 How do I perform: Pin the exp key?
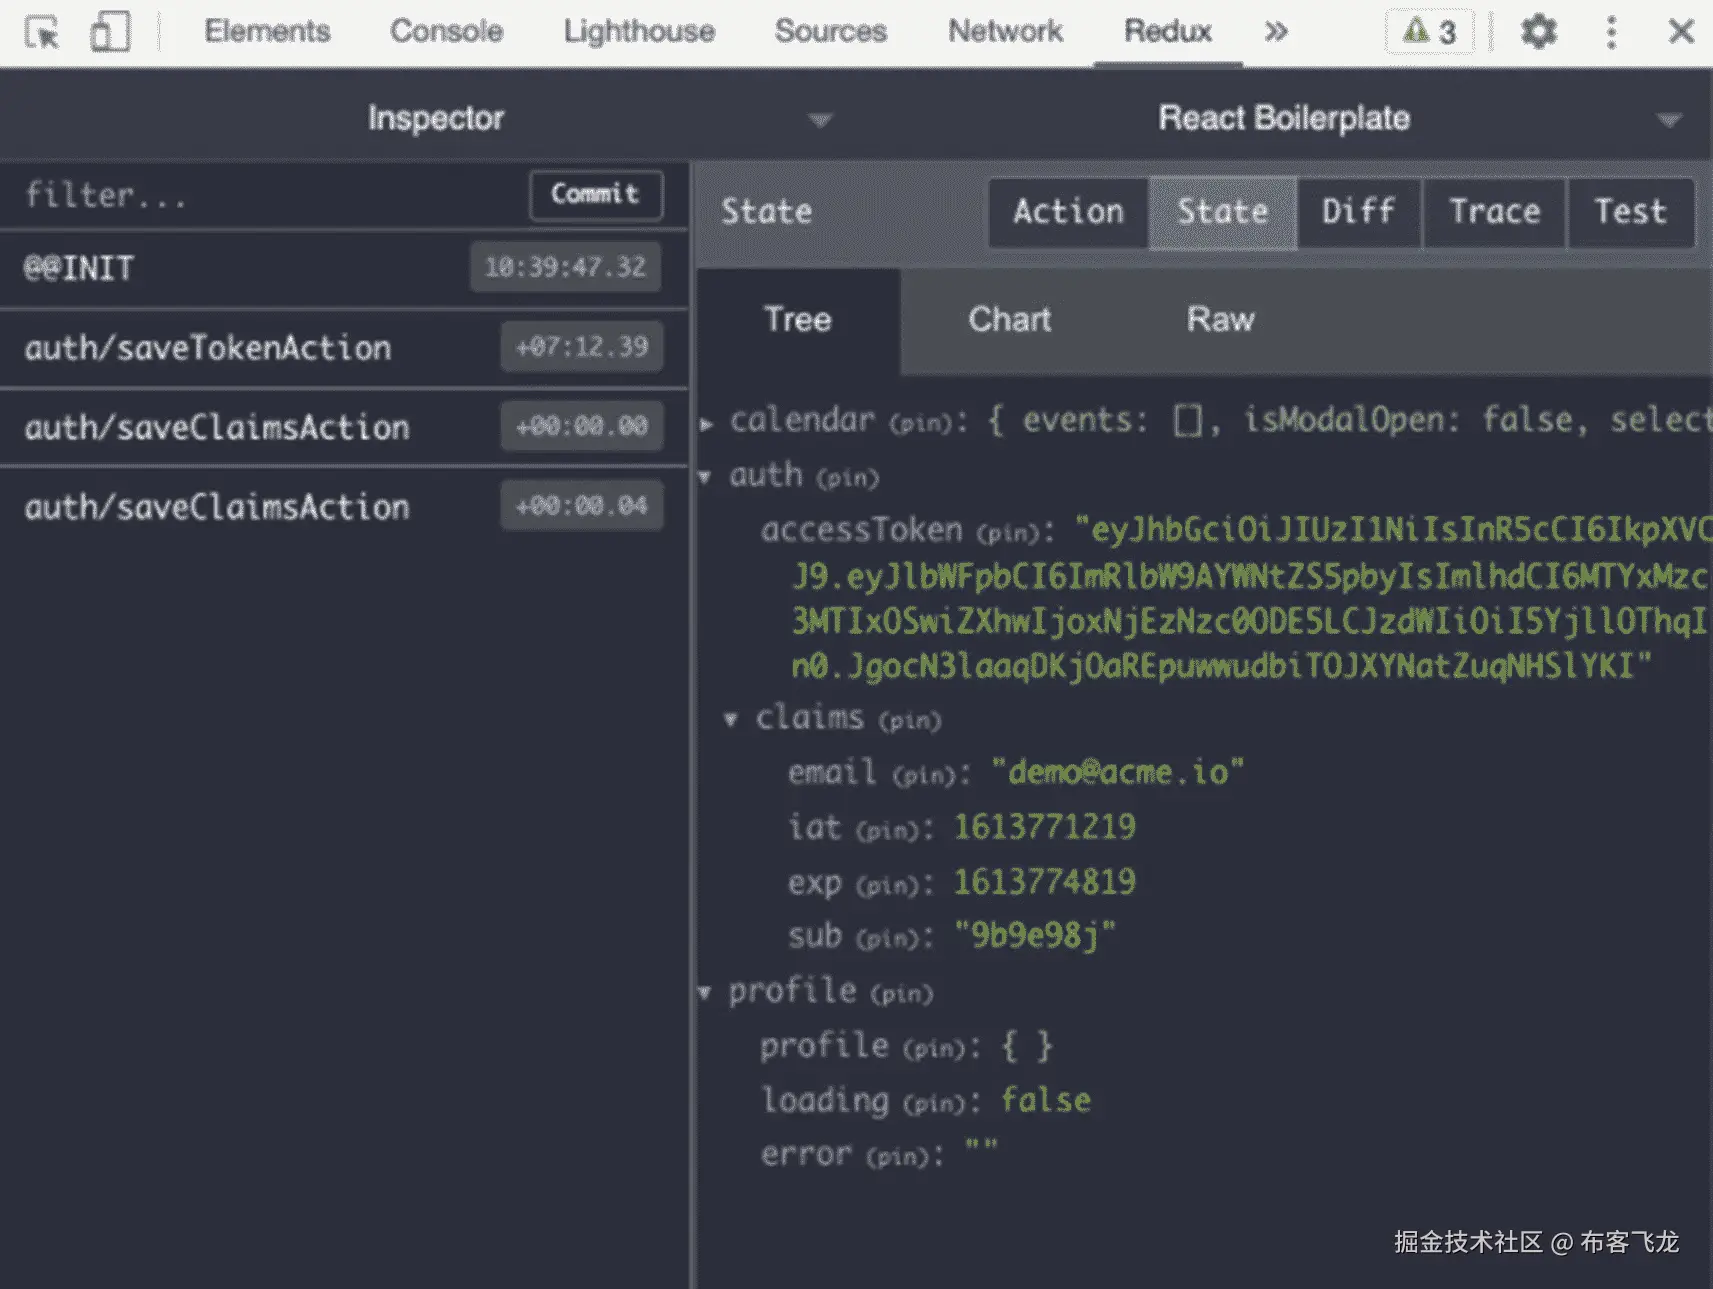887,885
